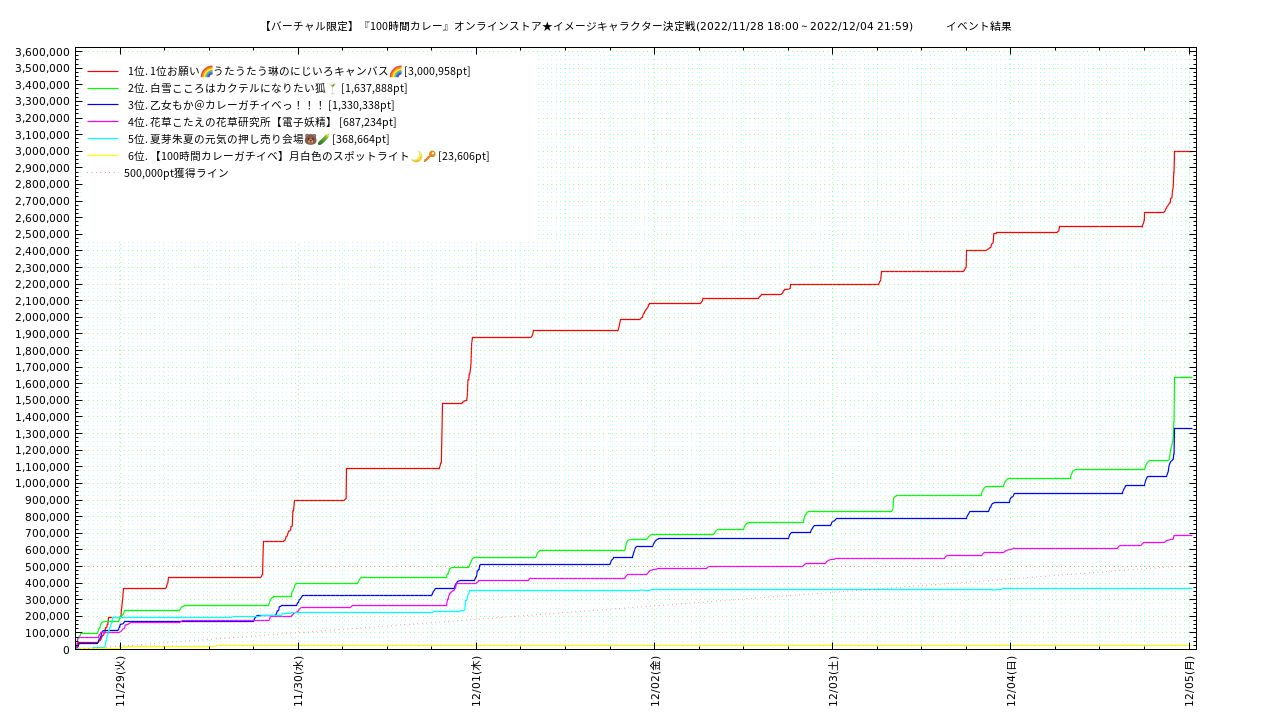Viewport: 1280px width, 720px height.
Task: Click the 0 y-axis label
Action: (66, 650)
